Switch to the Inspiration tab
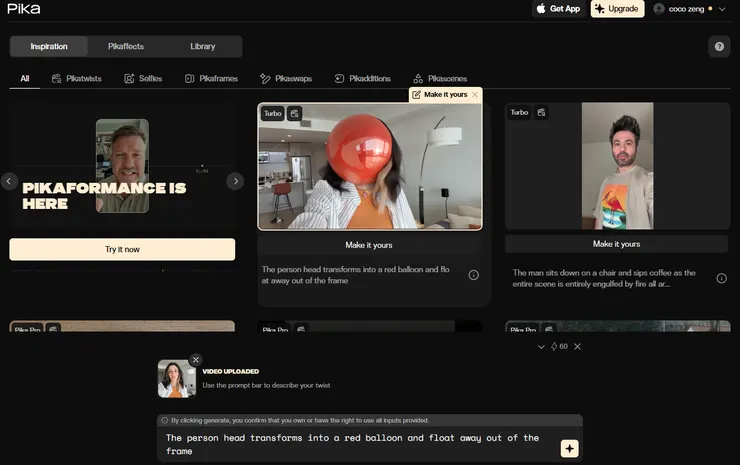 coord(49,46)
